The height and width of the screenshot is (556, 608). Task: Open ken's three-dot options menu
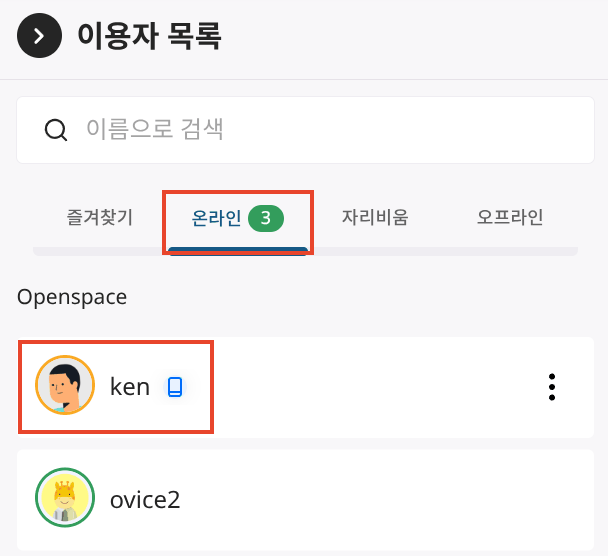pos(552,387)
